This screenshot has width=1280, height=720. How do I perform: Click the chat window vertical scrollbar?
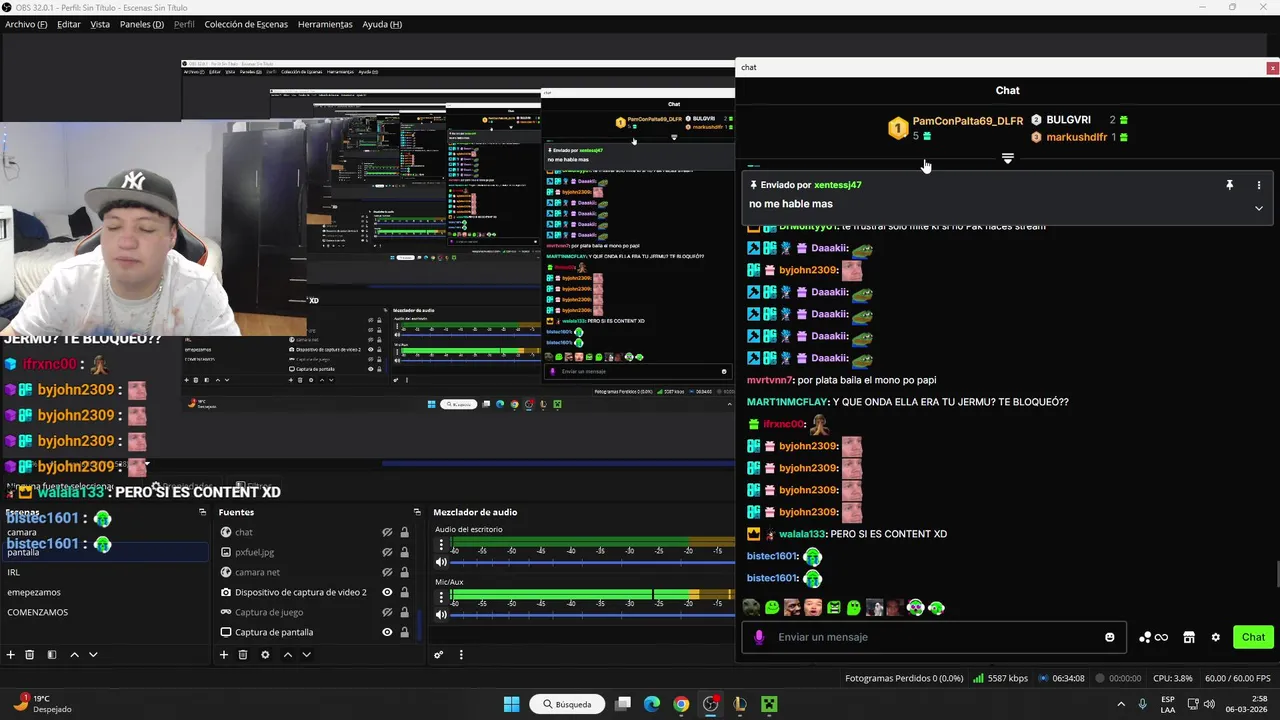pos(1276,576)
